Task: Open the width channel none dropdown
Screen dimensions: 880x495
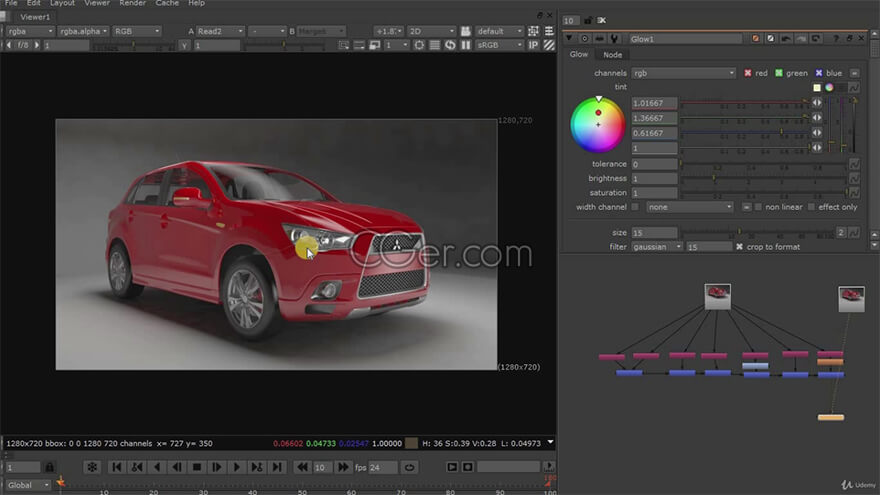Action: [689, 207]
